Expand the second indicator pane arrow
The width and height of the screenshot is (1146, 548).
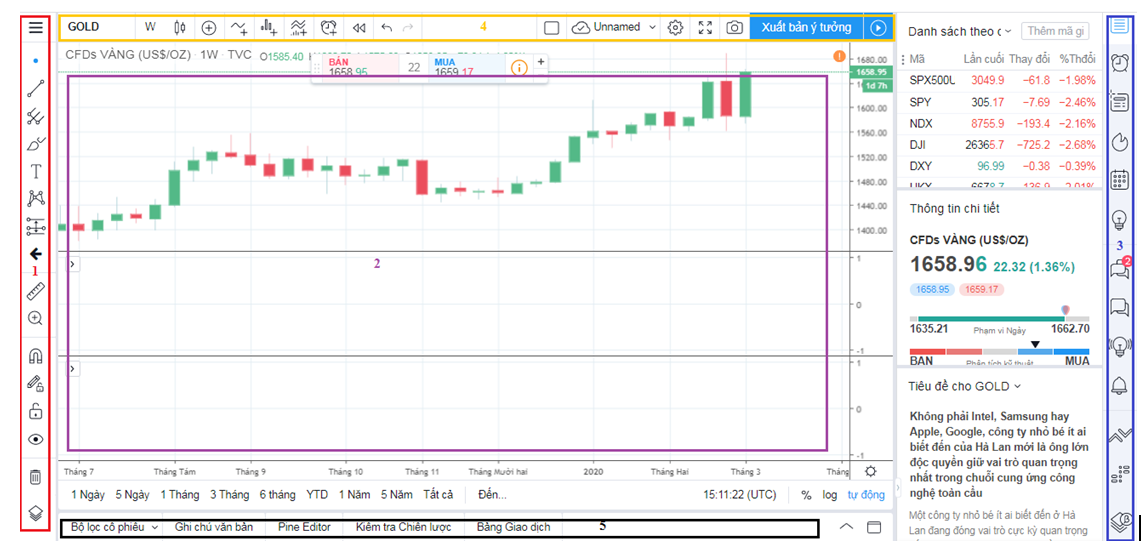tap(74, 369)
